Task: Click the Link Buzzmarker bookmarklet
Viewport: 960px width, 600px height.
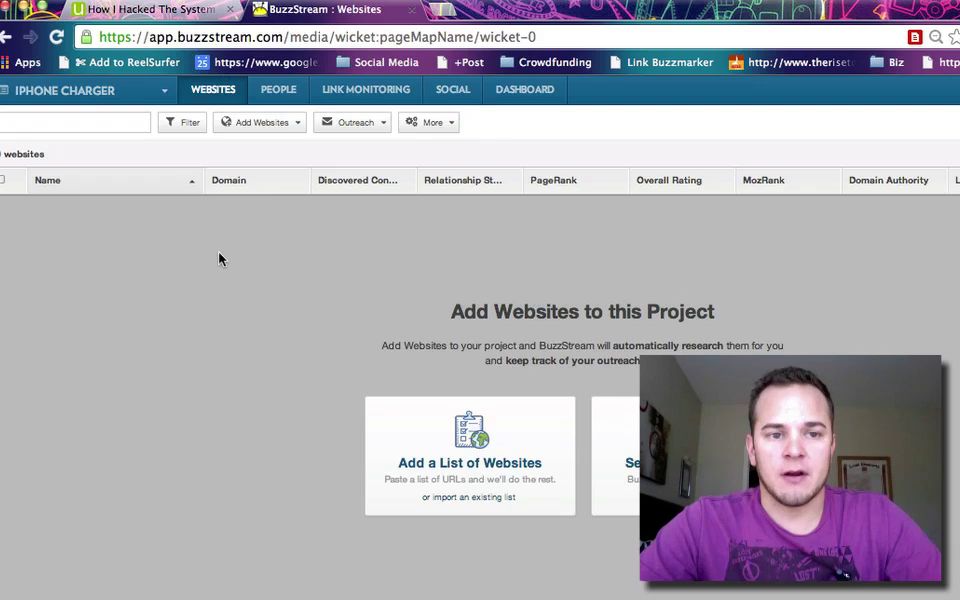Action: (x=662, y=62)
